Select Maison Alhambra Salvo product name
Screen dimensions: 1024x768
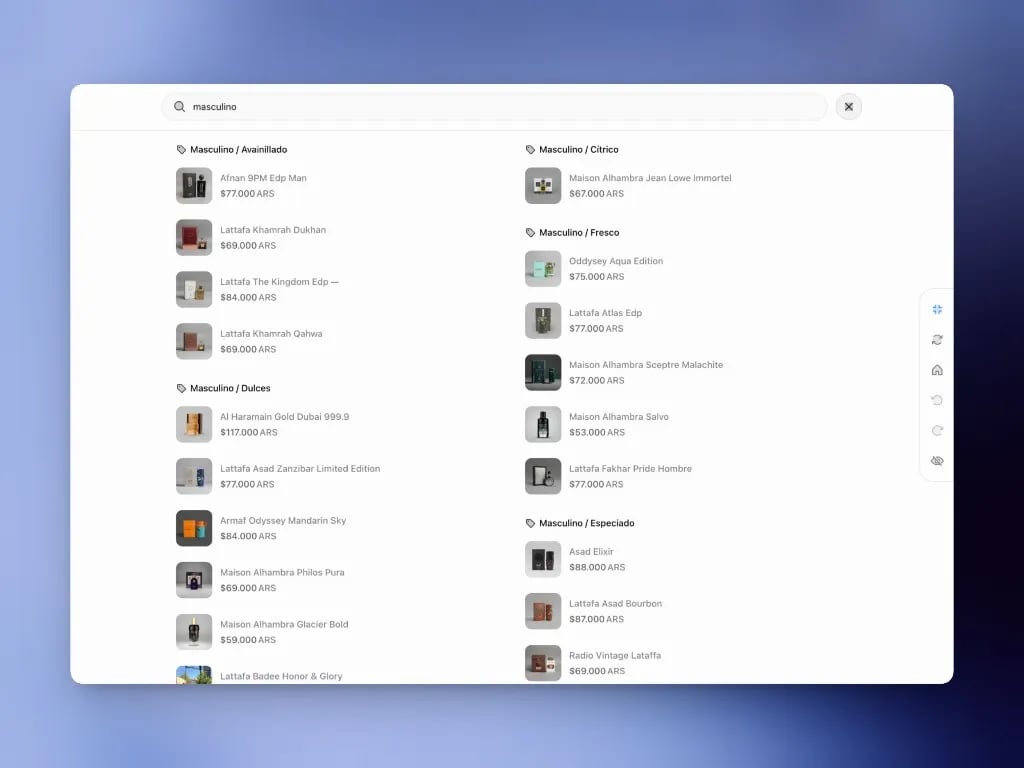pyautogui.click(x=618, y=417)
